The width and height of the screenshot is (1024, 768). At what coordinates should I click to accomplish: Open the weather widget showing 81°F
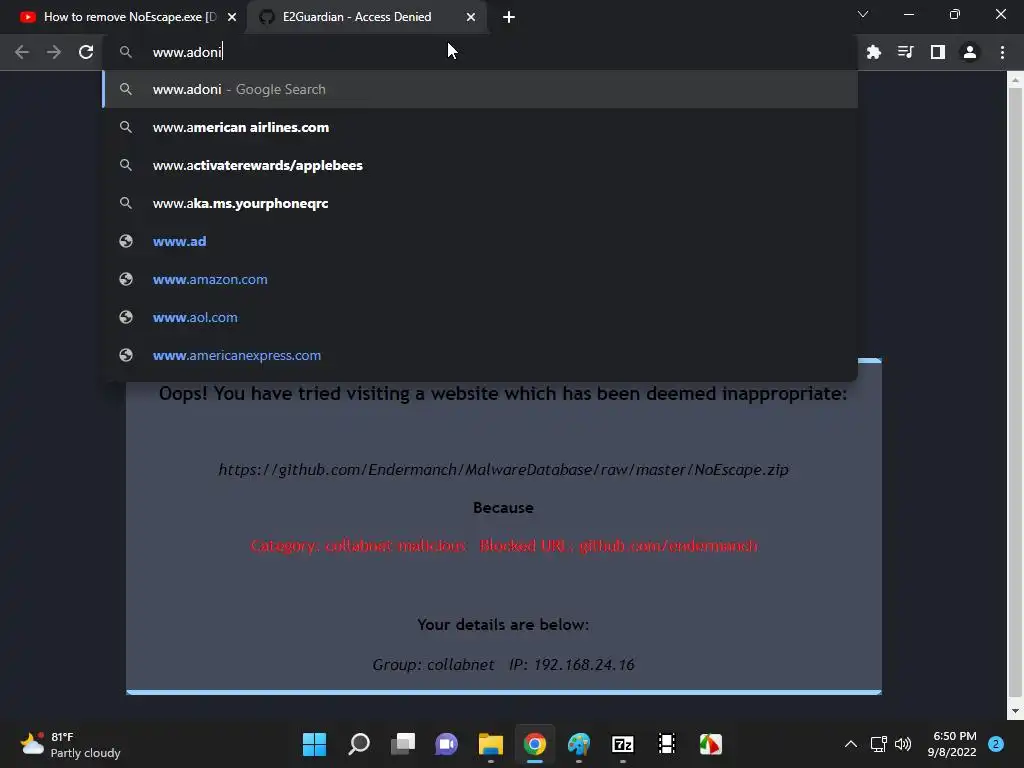[x=71, y=744]
